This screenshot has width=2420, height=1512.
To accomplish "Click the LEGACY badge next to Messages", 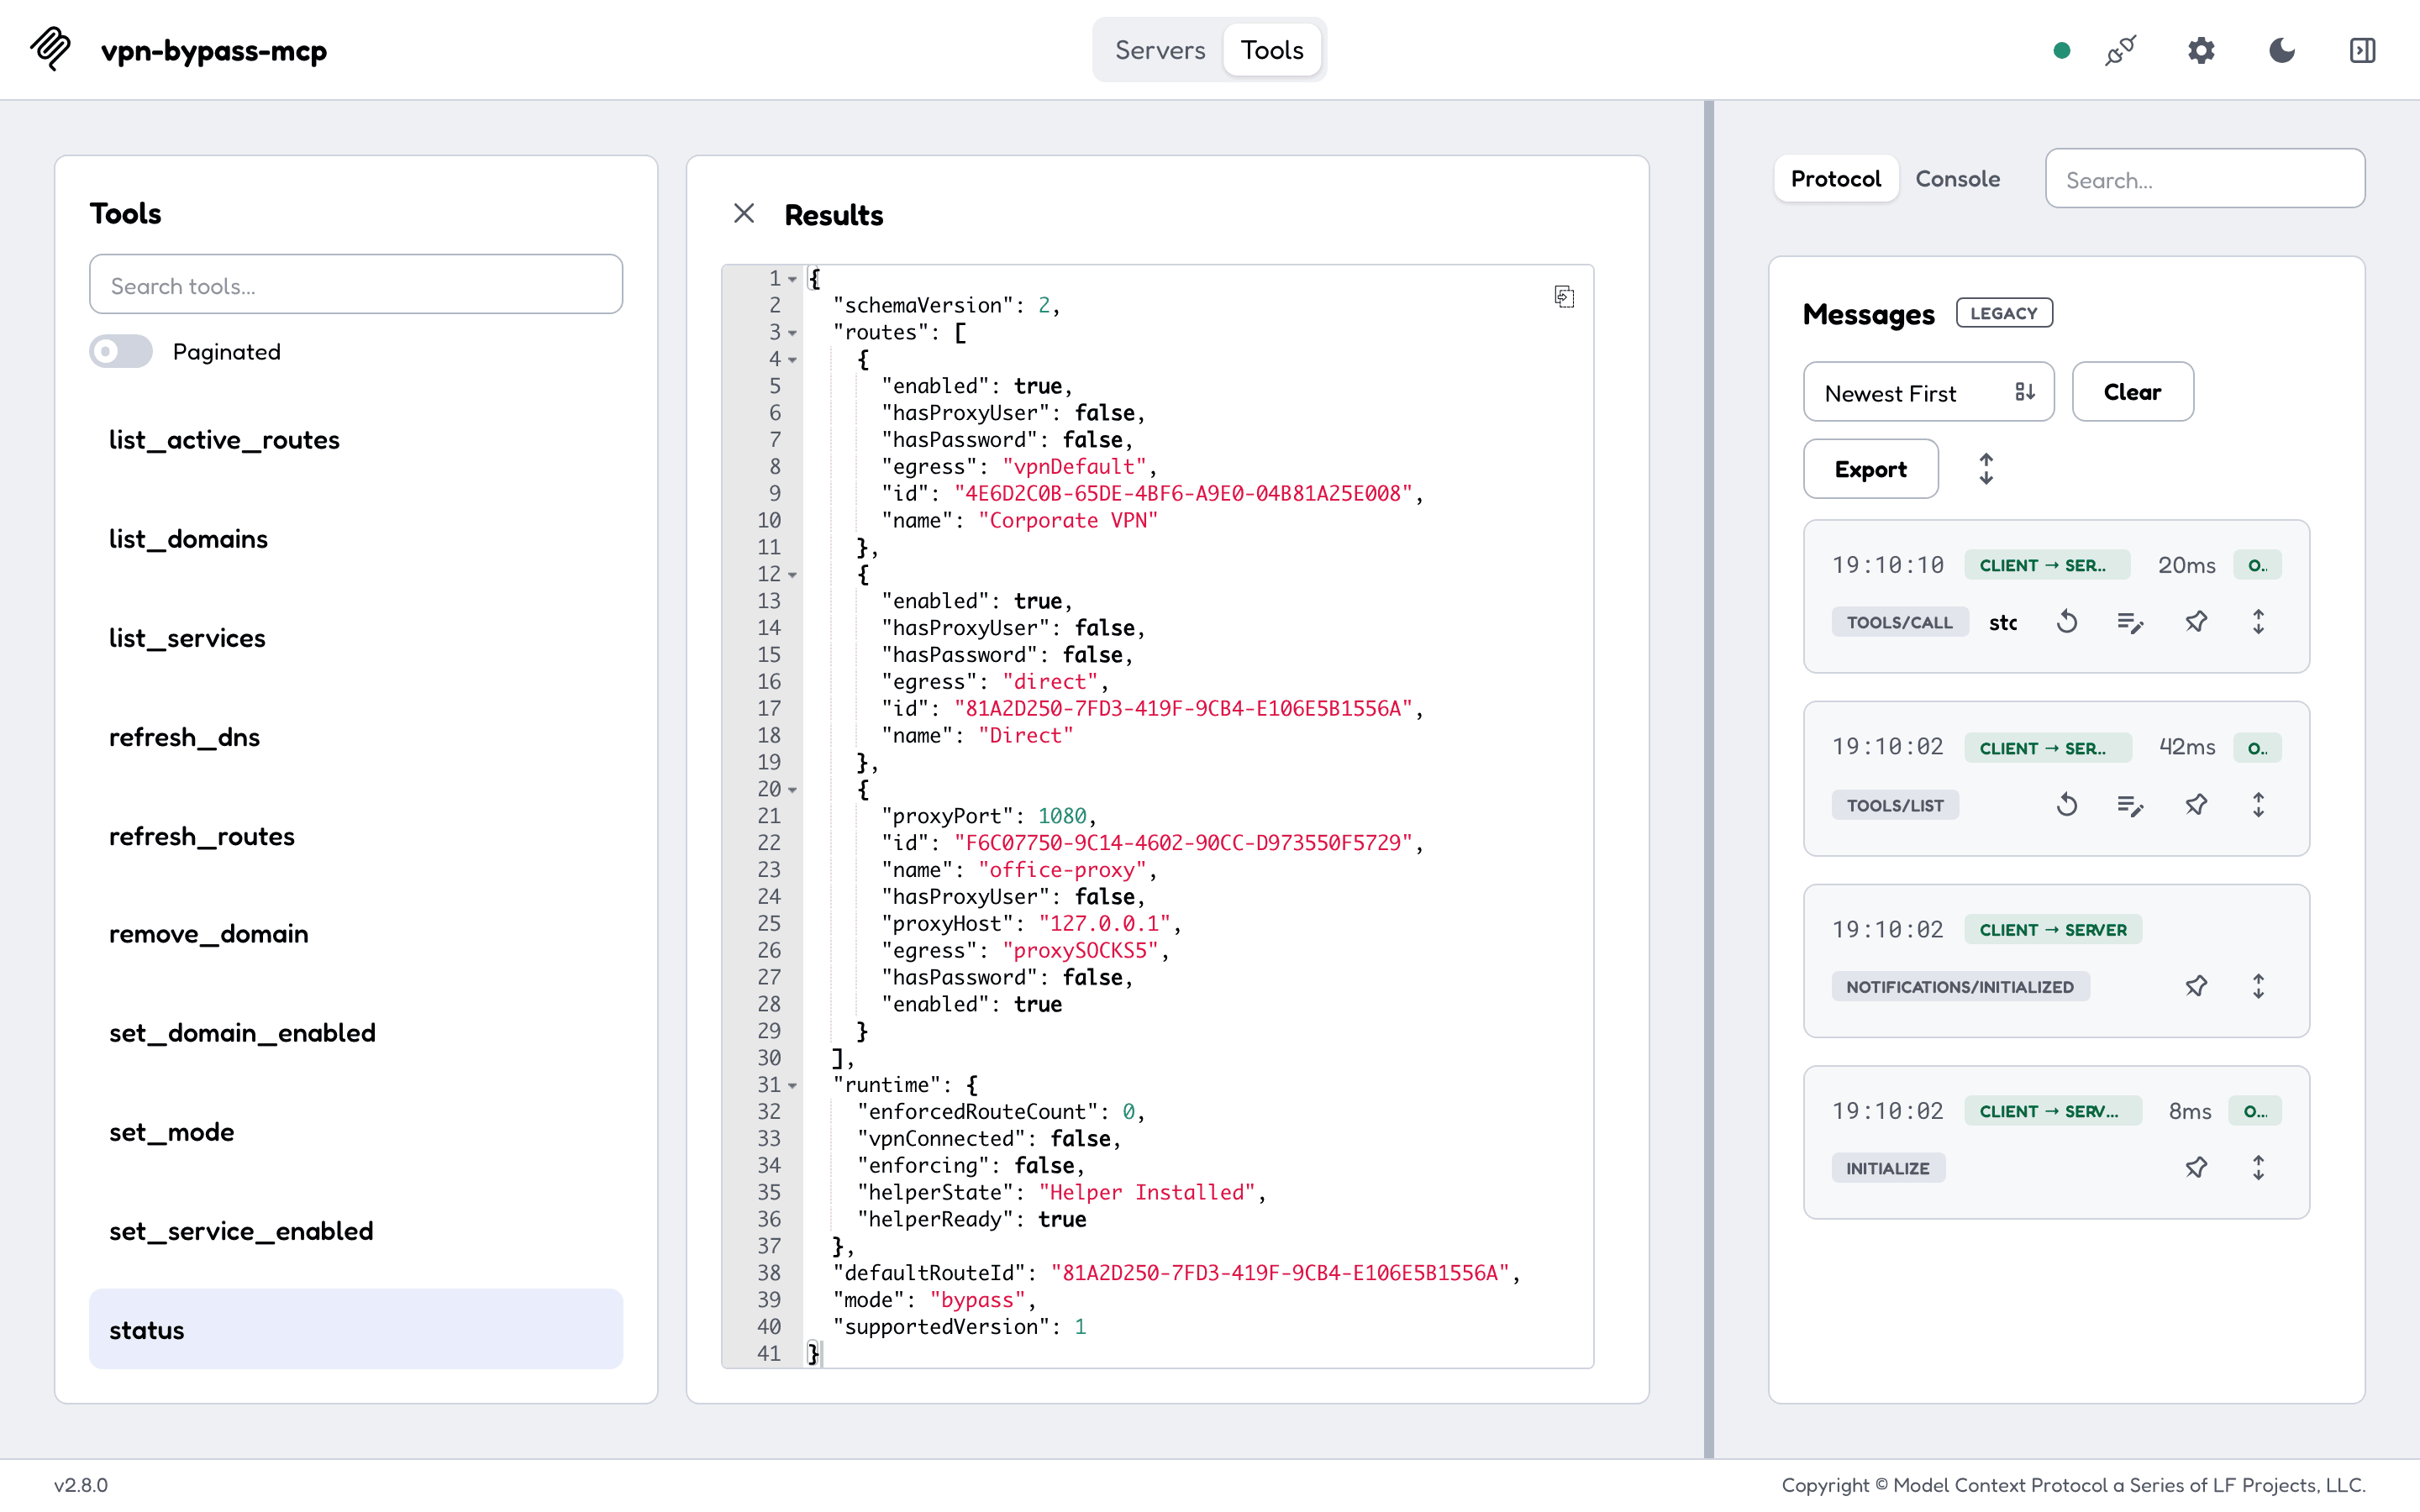I will (2003, 313).
